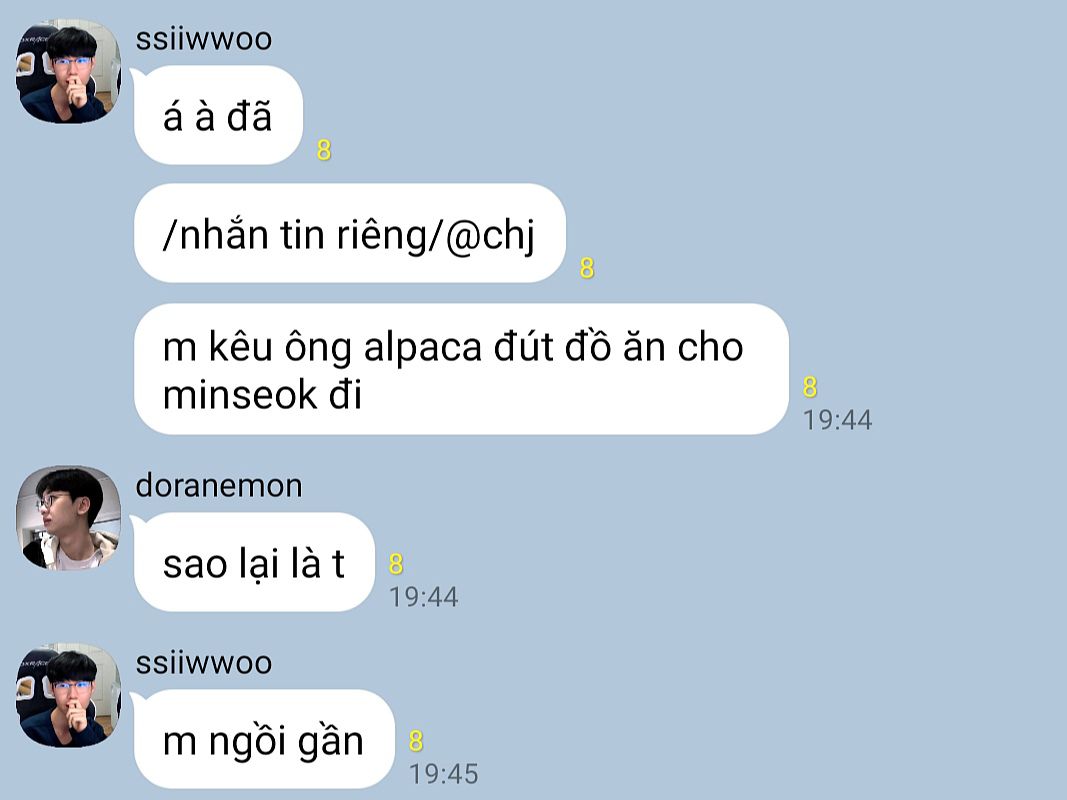Image resolution: width=1067 pixels, height=800 pixels.
Task: Select the '/nhắn tin riêng/@chj' message
Action: (x=350, y=233)
